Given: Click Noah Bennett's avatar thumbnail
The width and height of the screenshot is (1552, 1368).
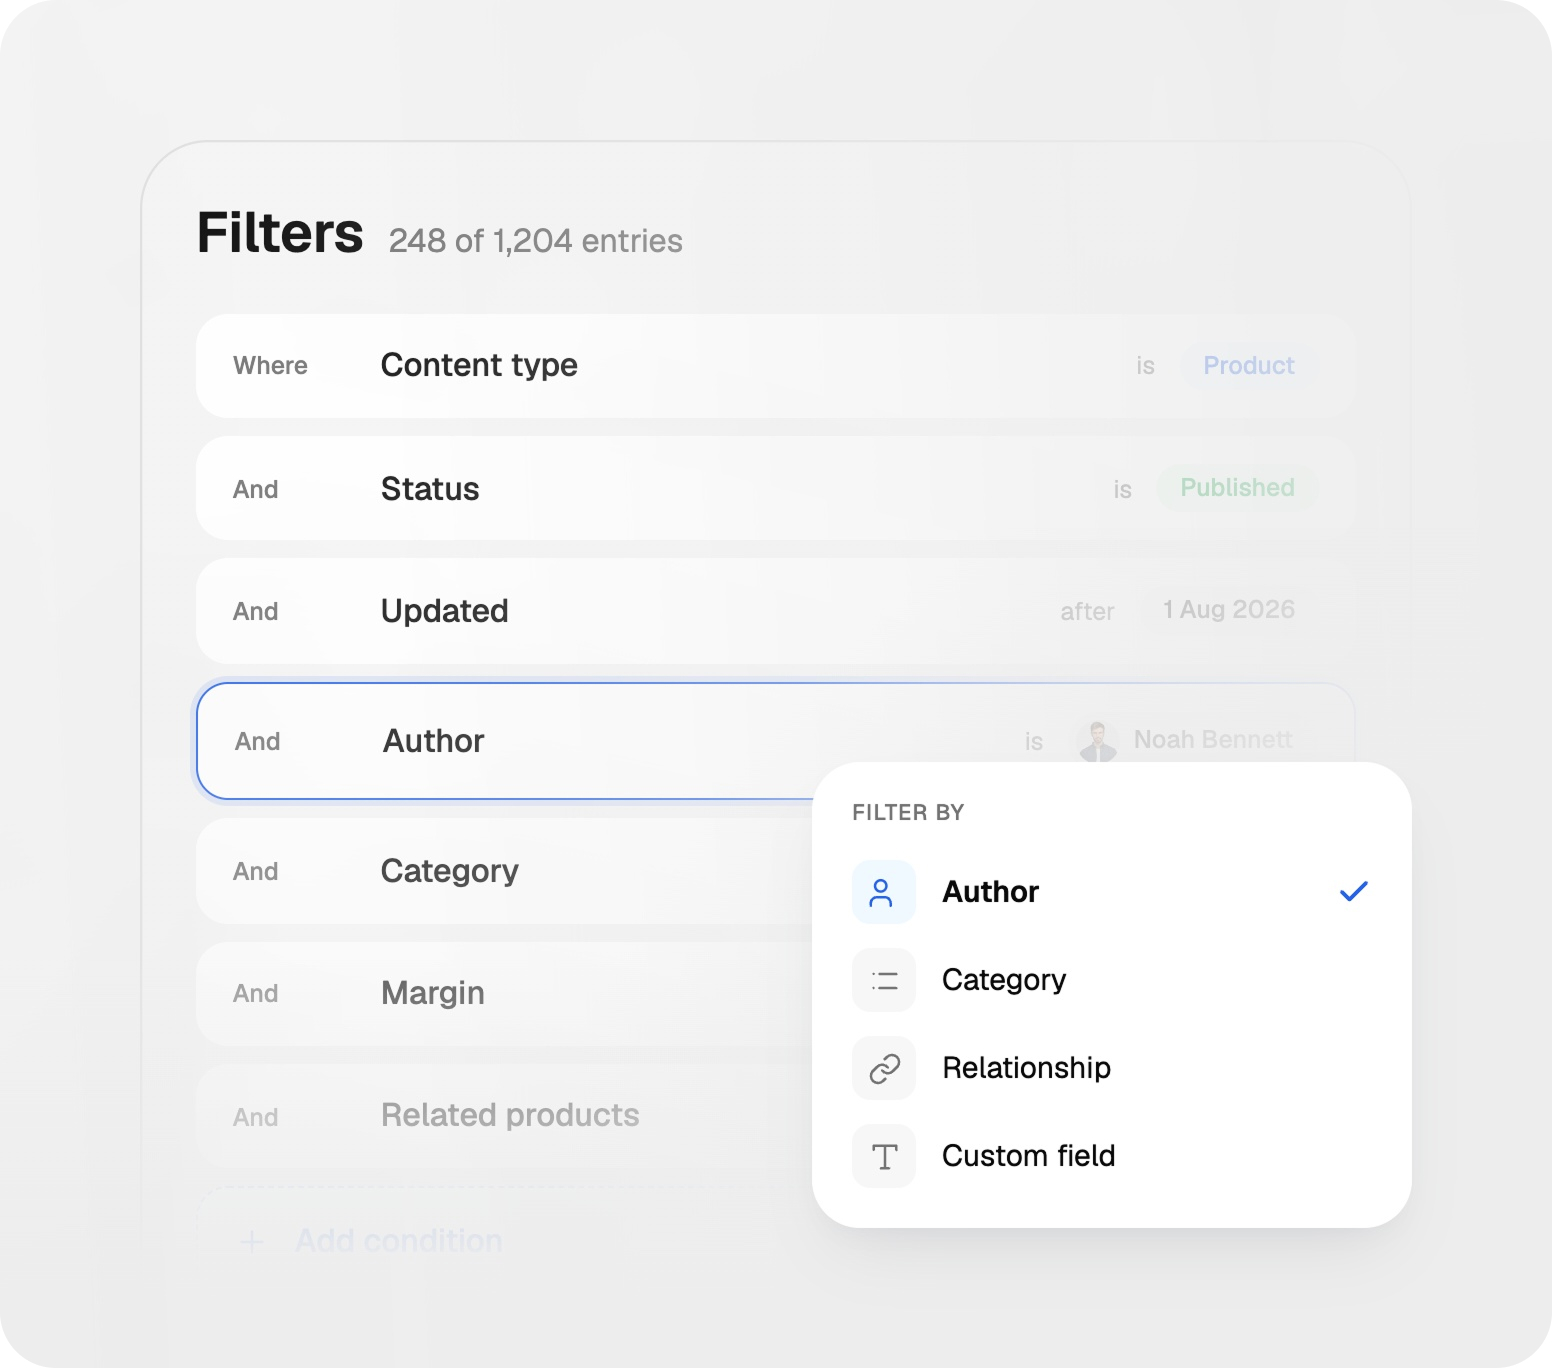Looking at the screenshot, I should 1097,741.
